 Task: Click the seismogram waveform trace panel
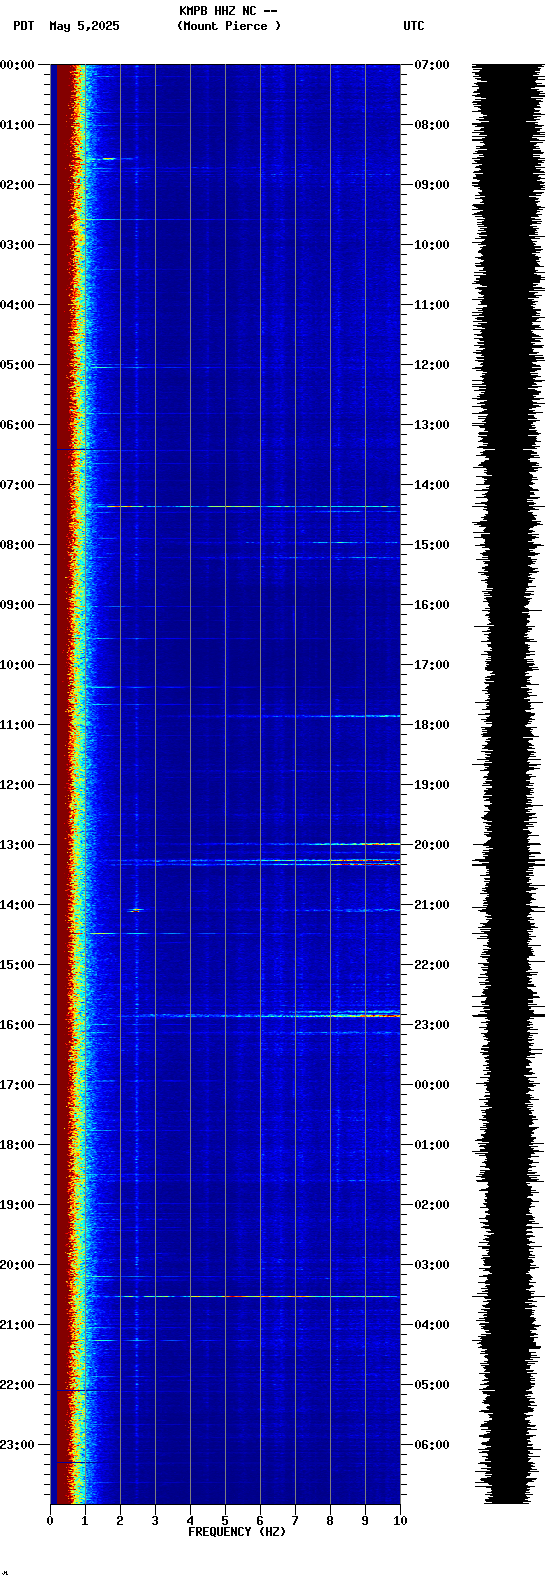508,784
